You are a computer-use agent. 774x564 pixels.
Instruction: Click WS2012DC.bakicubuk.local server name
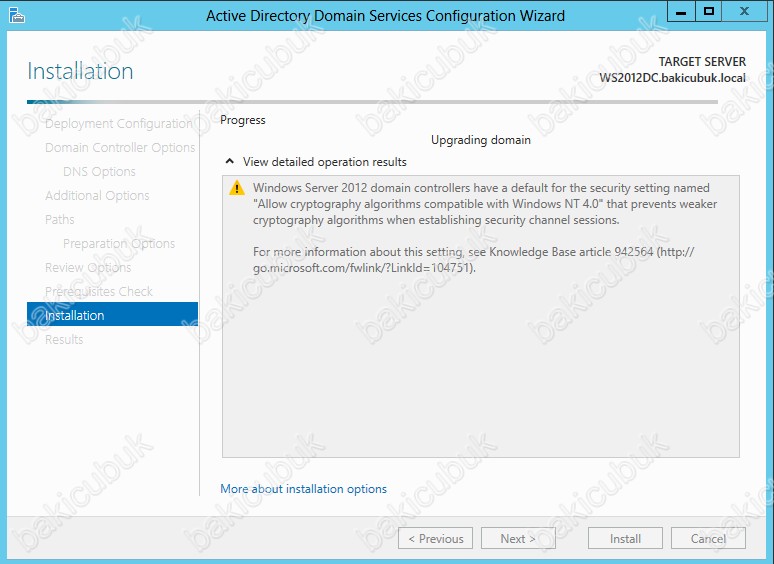pos(672,77)
